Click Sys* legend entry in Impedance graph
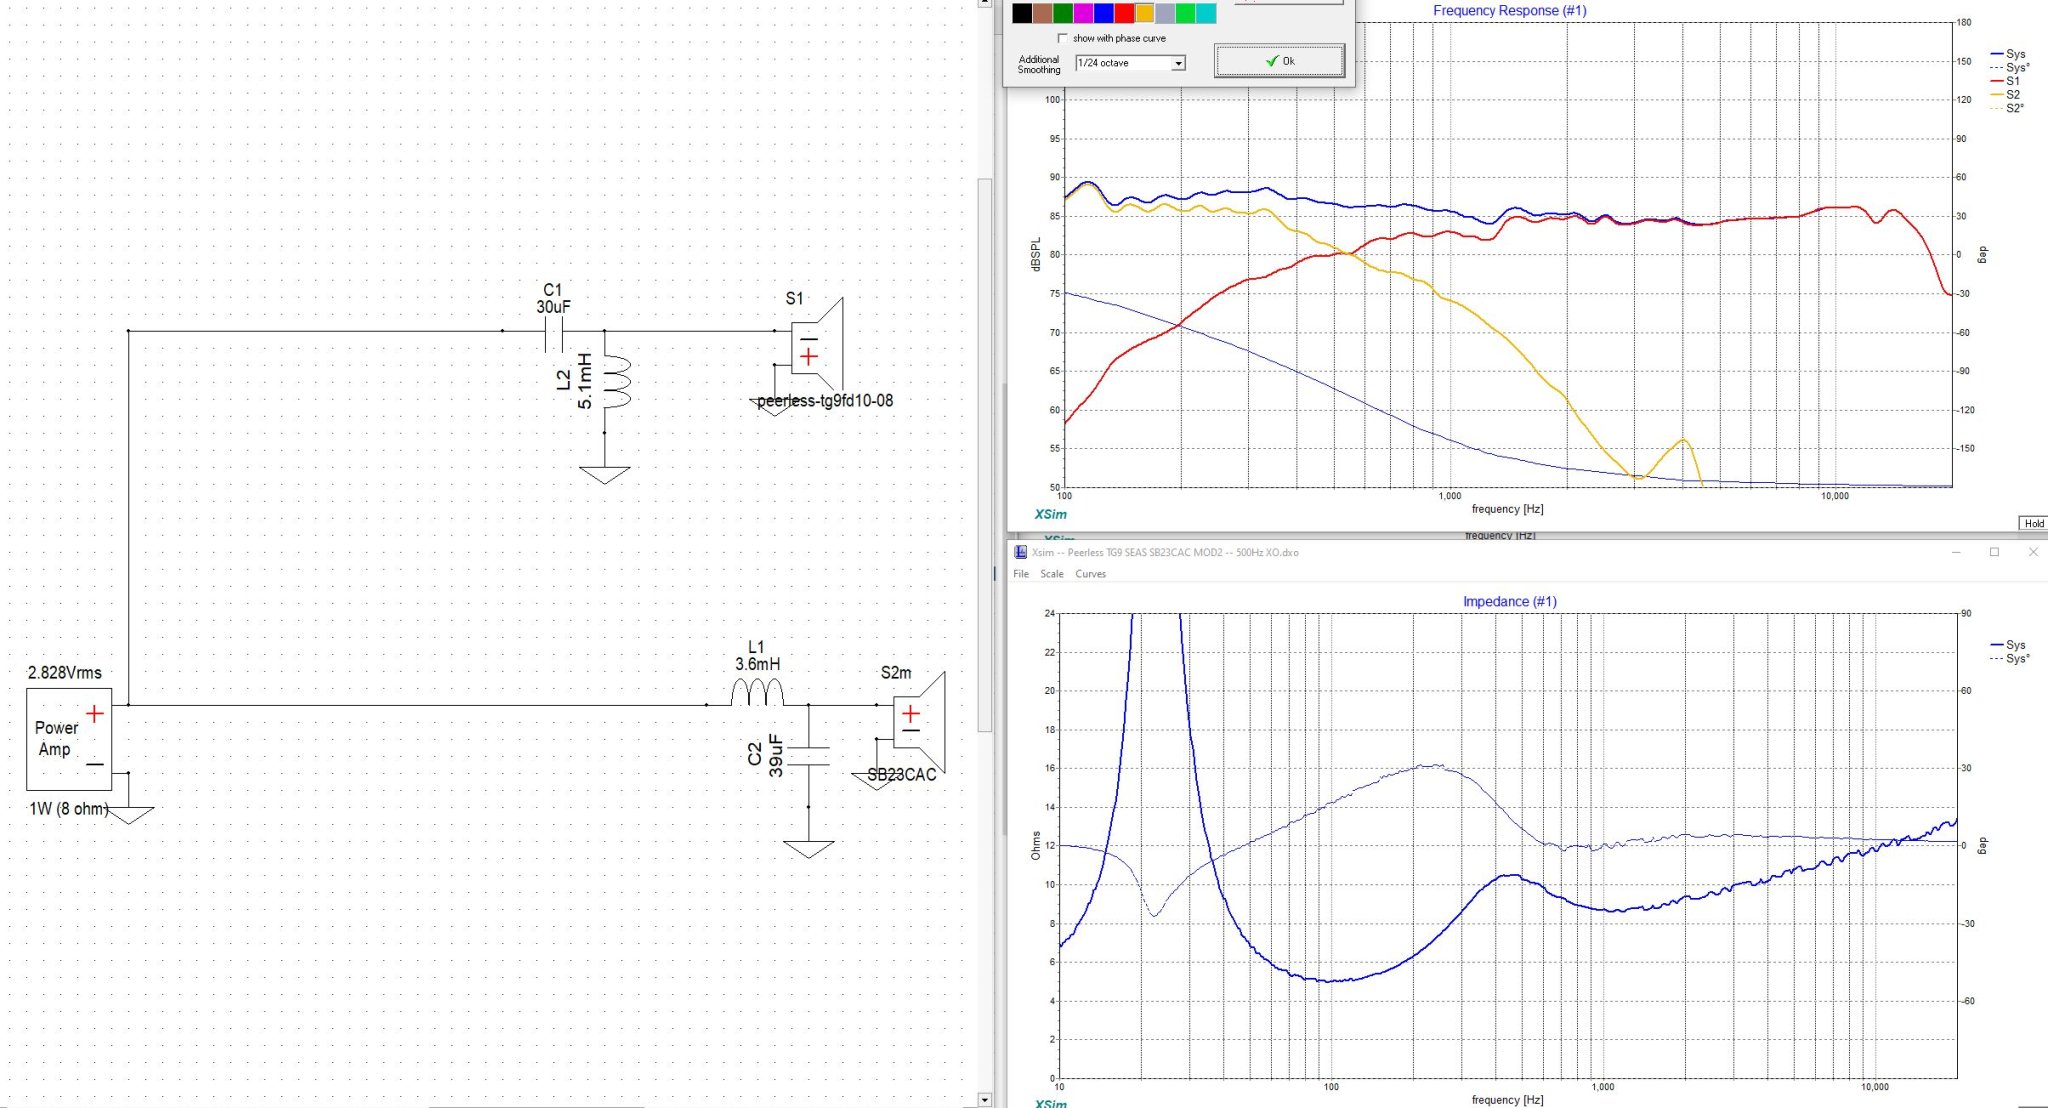Screen dimensions: 2048x1108 (2010, 659)
